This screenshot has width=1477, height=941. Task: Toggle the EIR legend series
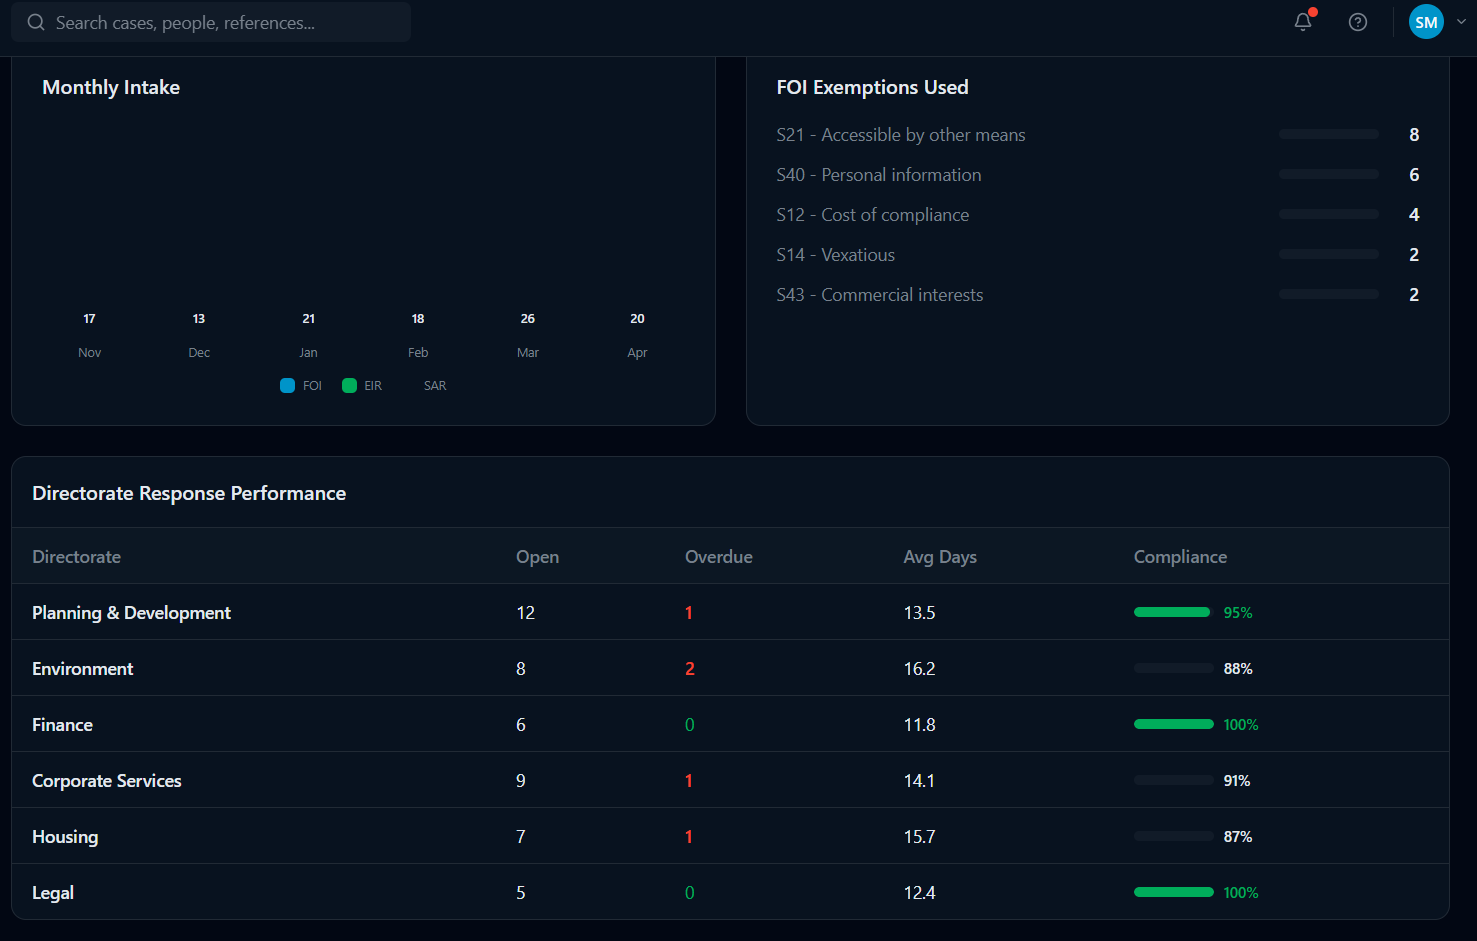coord(362,386)
